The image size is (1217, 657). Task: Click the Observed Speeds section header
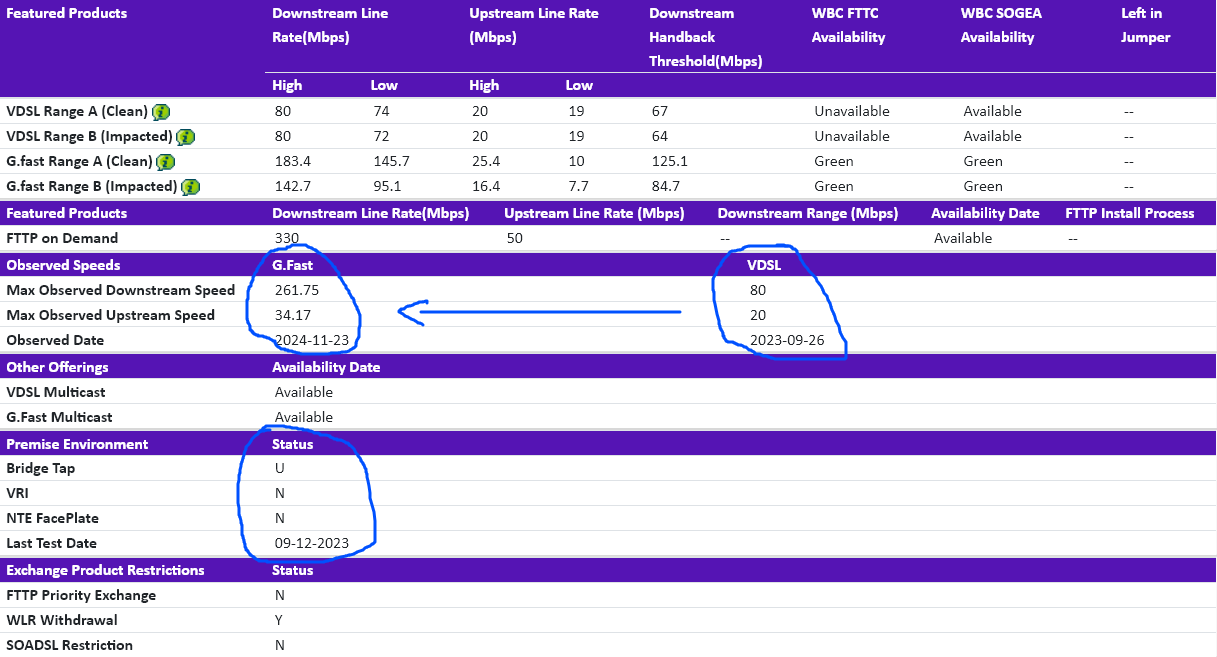[x=63, y=265]
